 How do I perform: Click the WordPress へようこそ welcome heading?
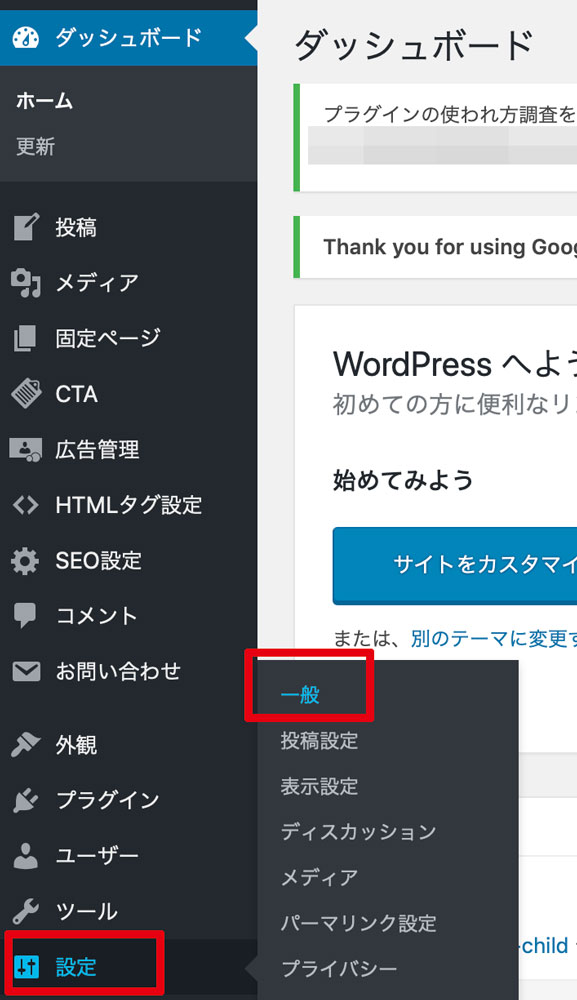[x=455, y=365]
